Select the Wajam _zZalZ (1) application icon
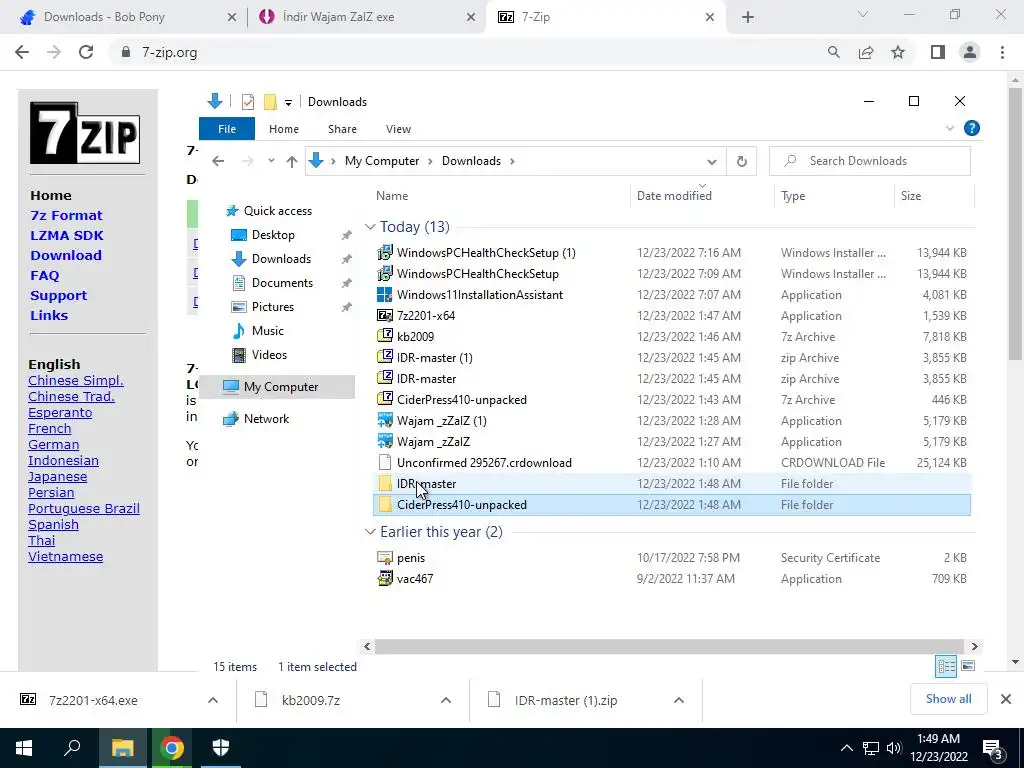 point(385,421)
